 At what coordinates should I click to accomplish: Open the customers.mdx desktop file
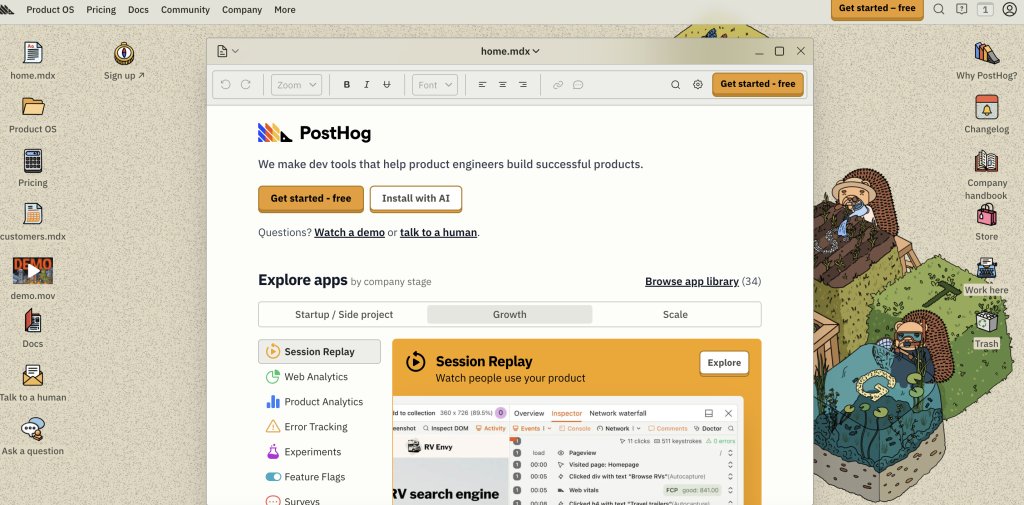33,214
